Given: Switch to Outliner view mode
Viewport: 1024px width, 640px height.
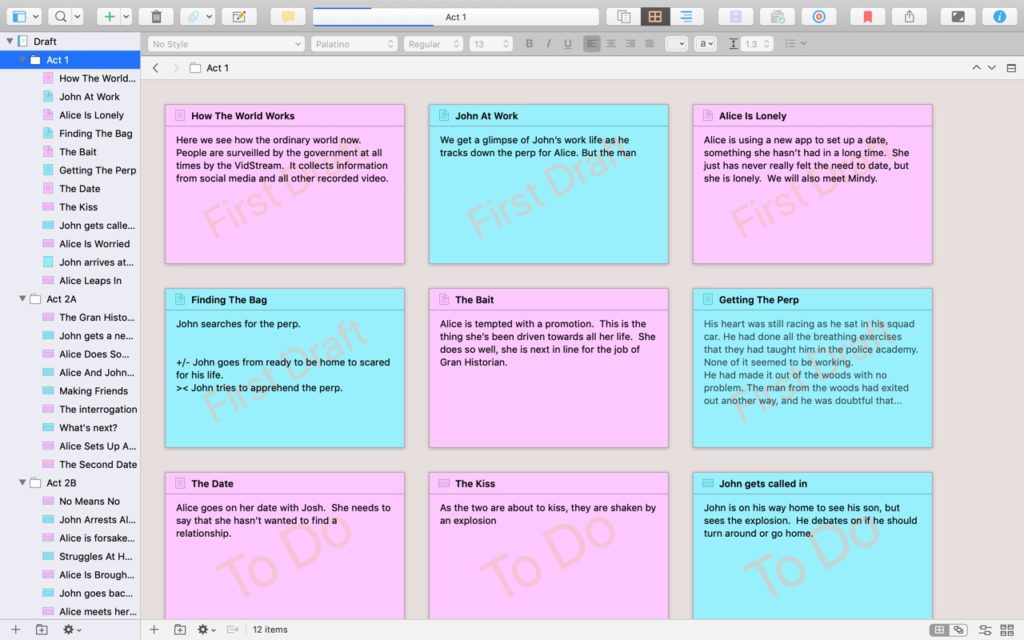Looking at the screenshot, I should coord(686,17).
